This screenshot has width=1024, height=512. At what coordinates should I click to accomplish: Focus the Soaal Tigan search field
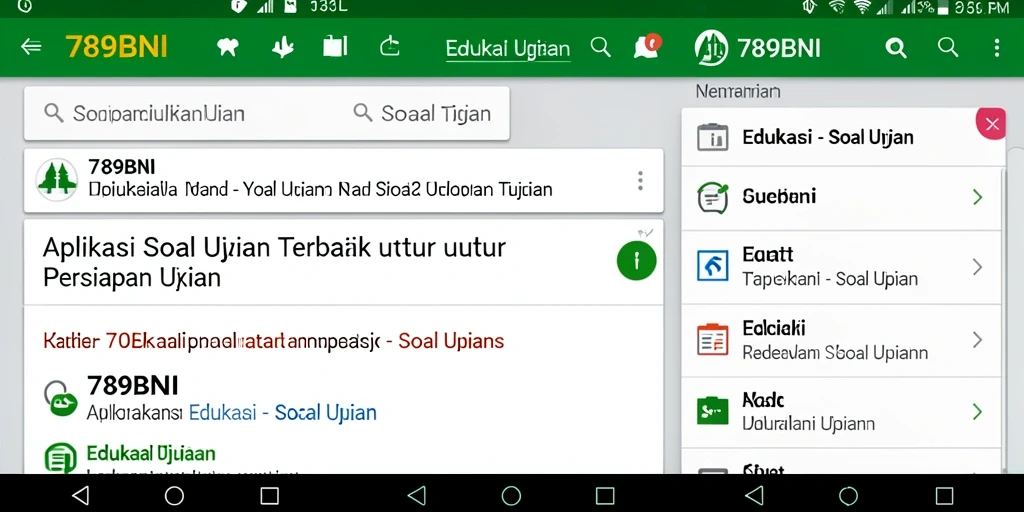pos(422,114)
